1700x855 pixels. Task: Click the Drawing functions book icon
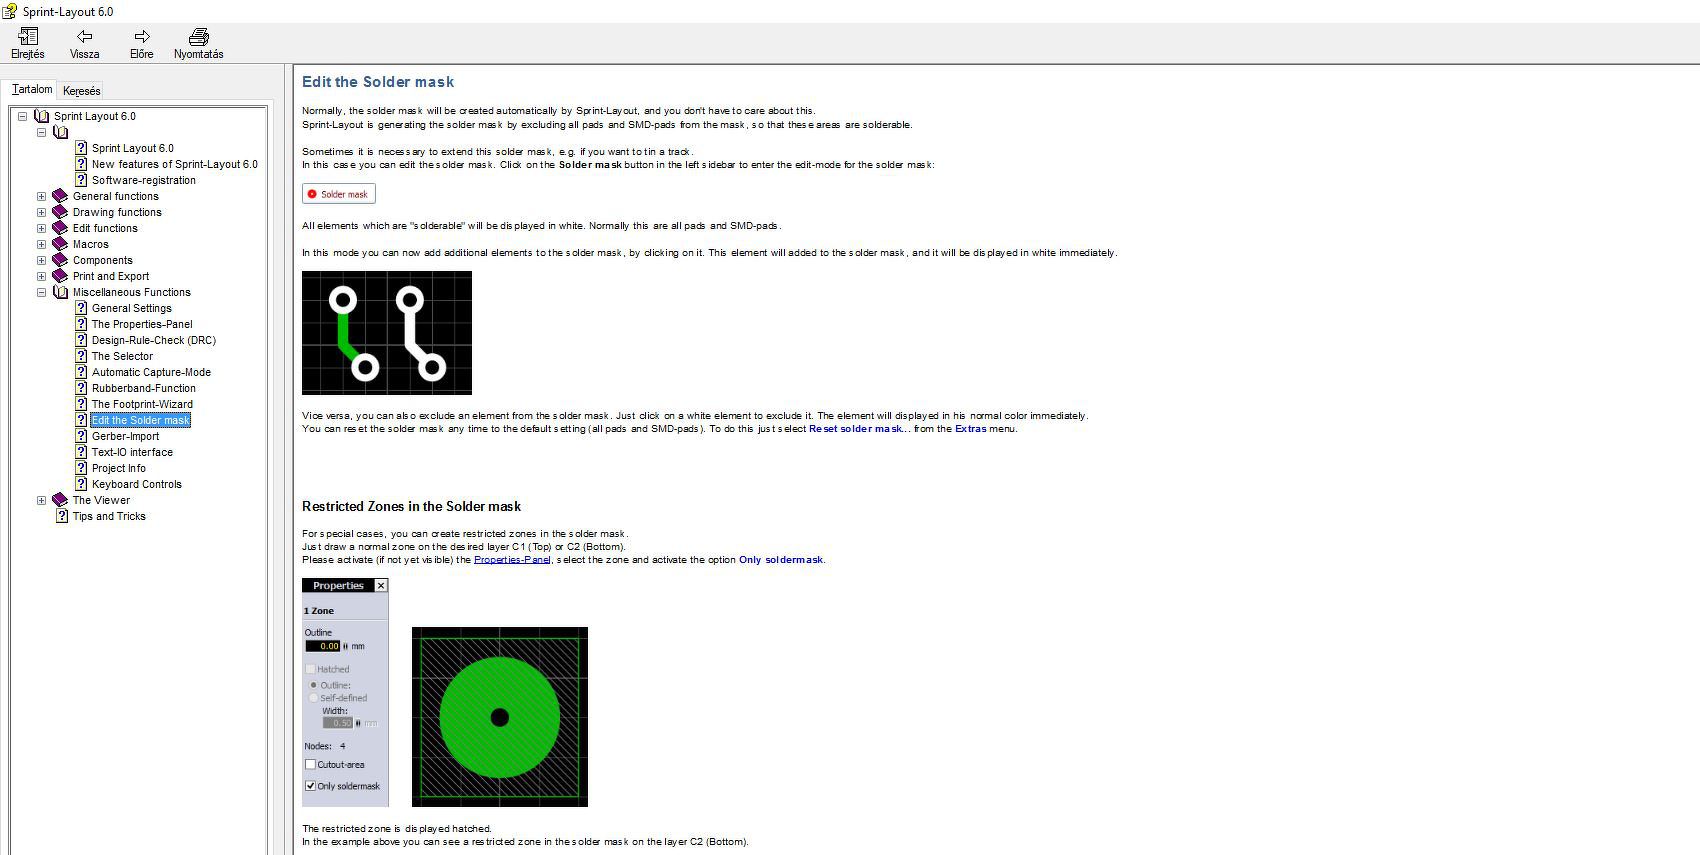click(60, 212)
